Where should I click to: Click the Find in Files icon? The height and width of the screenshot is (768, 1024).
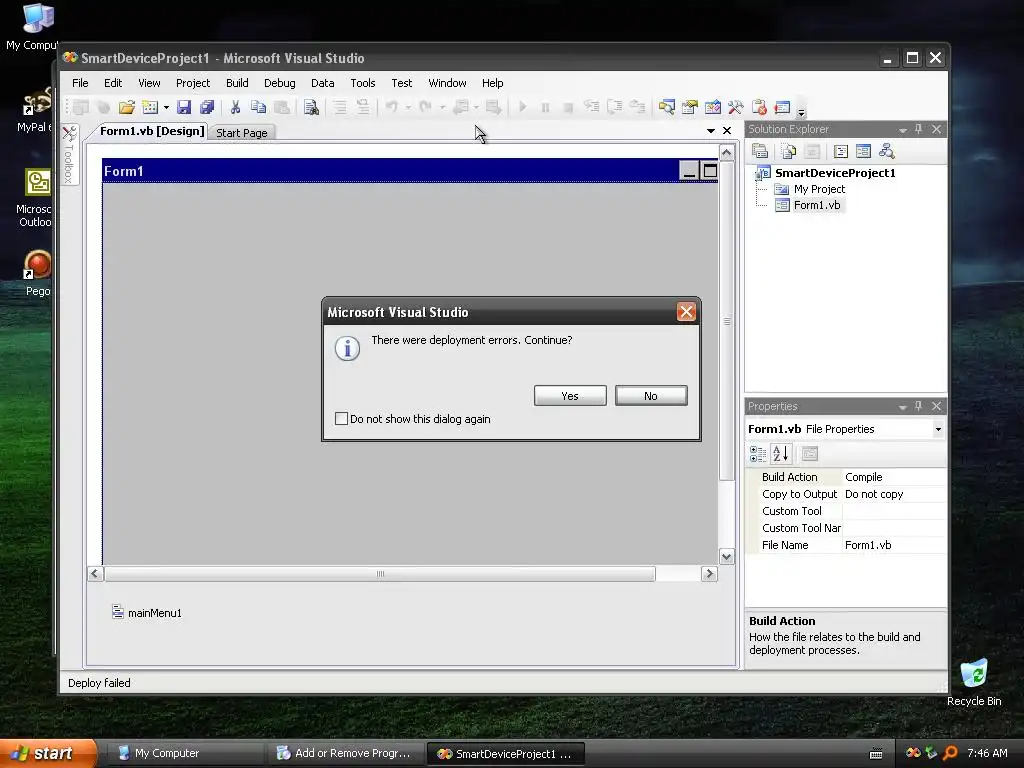click(x=312, y=107)
